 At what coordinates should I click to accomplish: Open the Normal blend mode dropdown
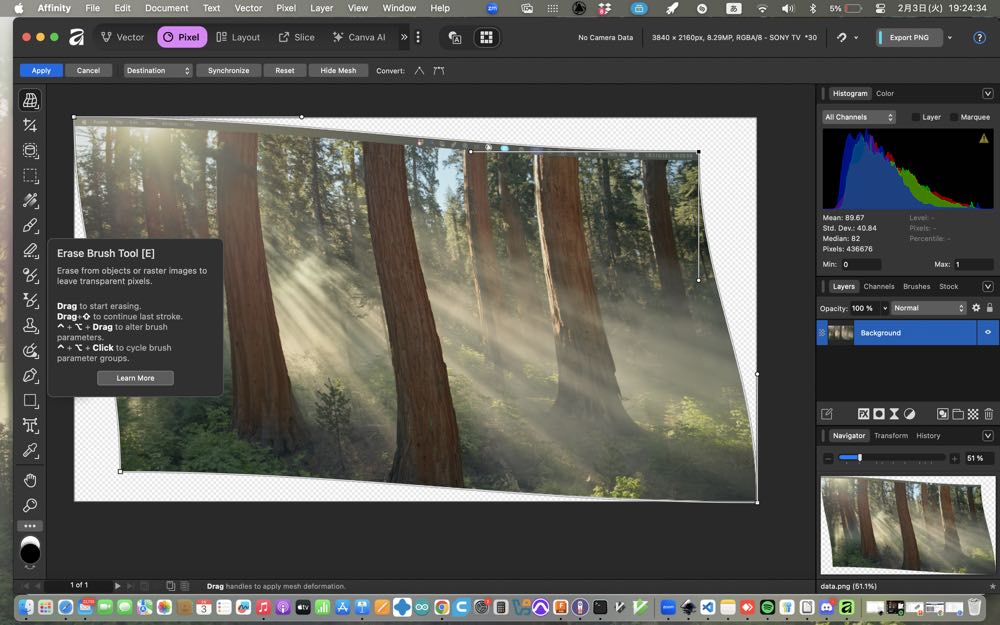point(929,308)
